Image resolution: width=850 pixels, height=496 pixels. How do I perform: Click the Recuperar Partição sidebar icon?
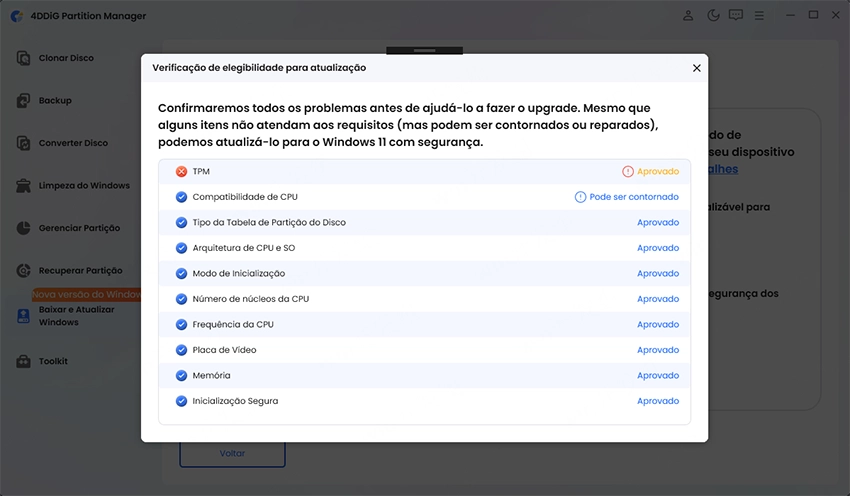(x=23, y=270)
